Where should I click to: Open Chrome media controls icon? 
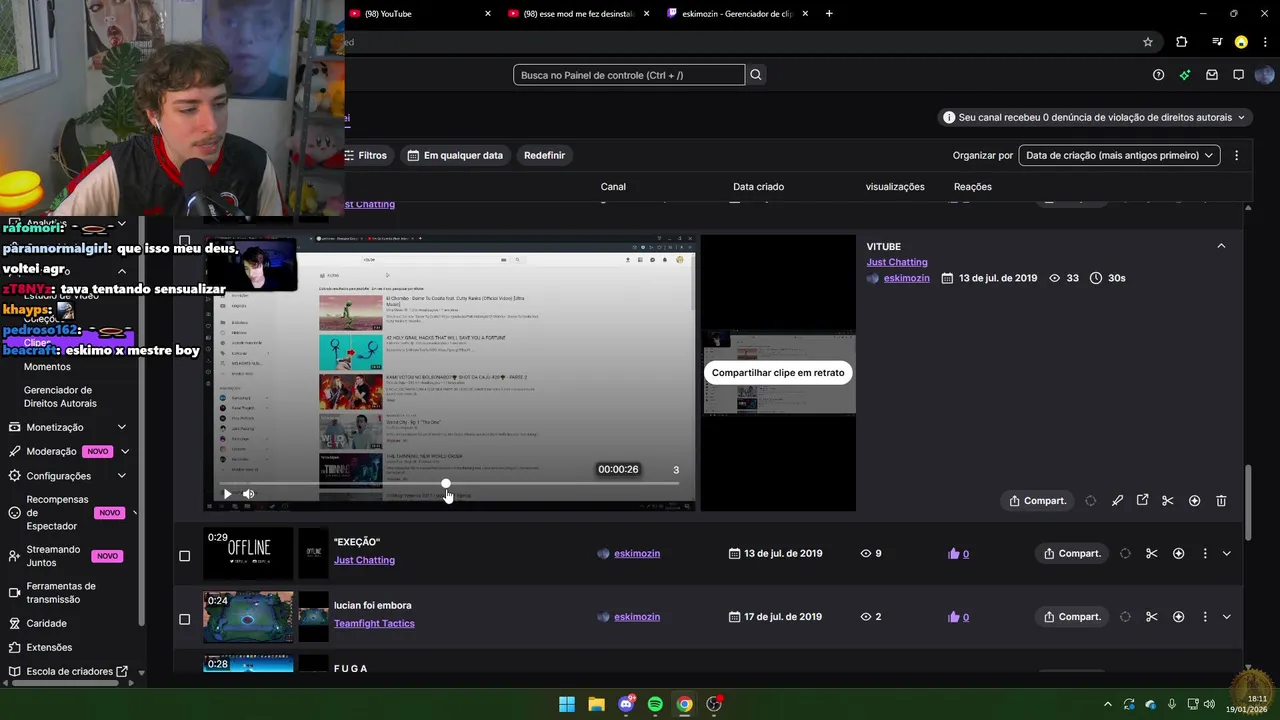[1217, 42]
